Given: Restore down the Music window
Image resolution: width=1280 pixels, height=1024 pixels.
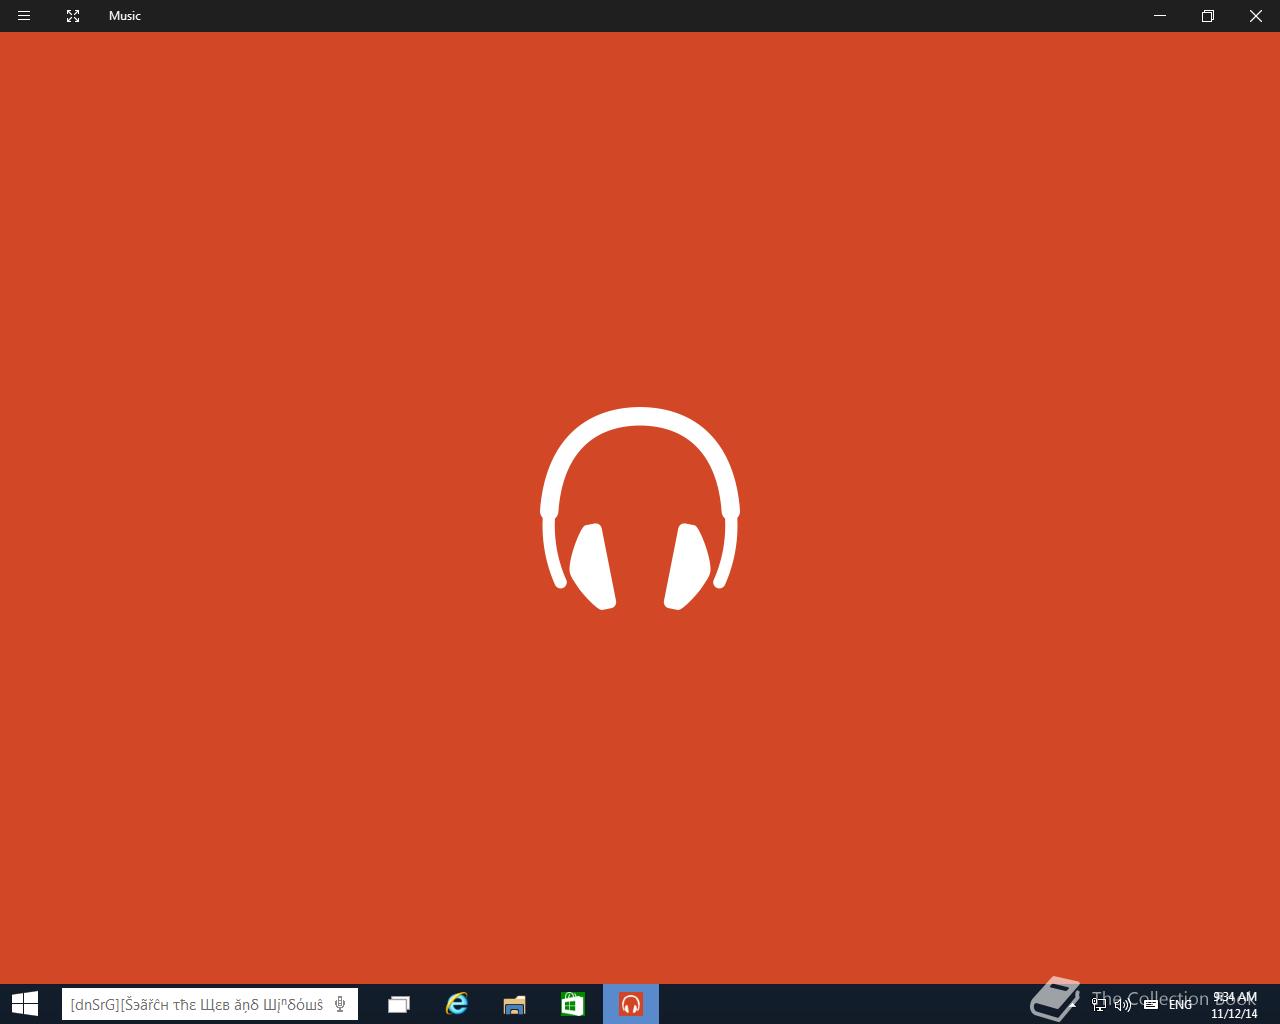Looking at the screenshot, I should click(x=1208, y=16).
